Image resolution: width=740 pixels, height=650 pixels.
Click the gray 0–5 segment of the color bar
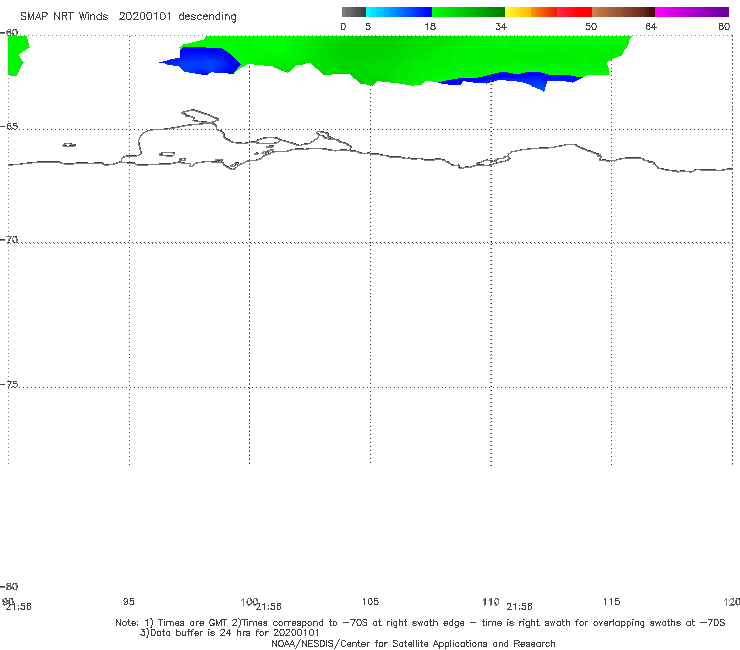click(353, 12)
